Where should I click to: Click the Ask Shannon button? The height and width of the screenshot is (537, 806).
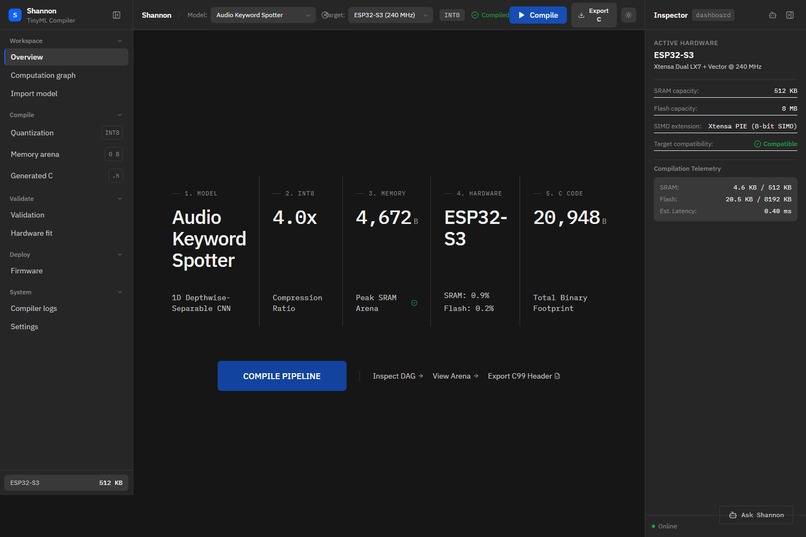coord(756,515)
